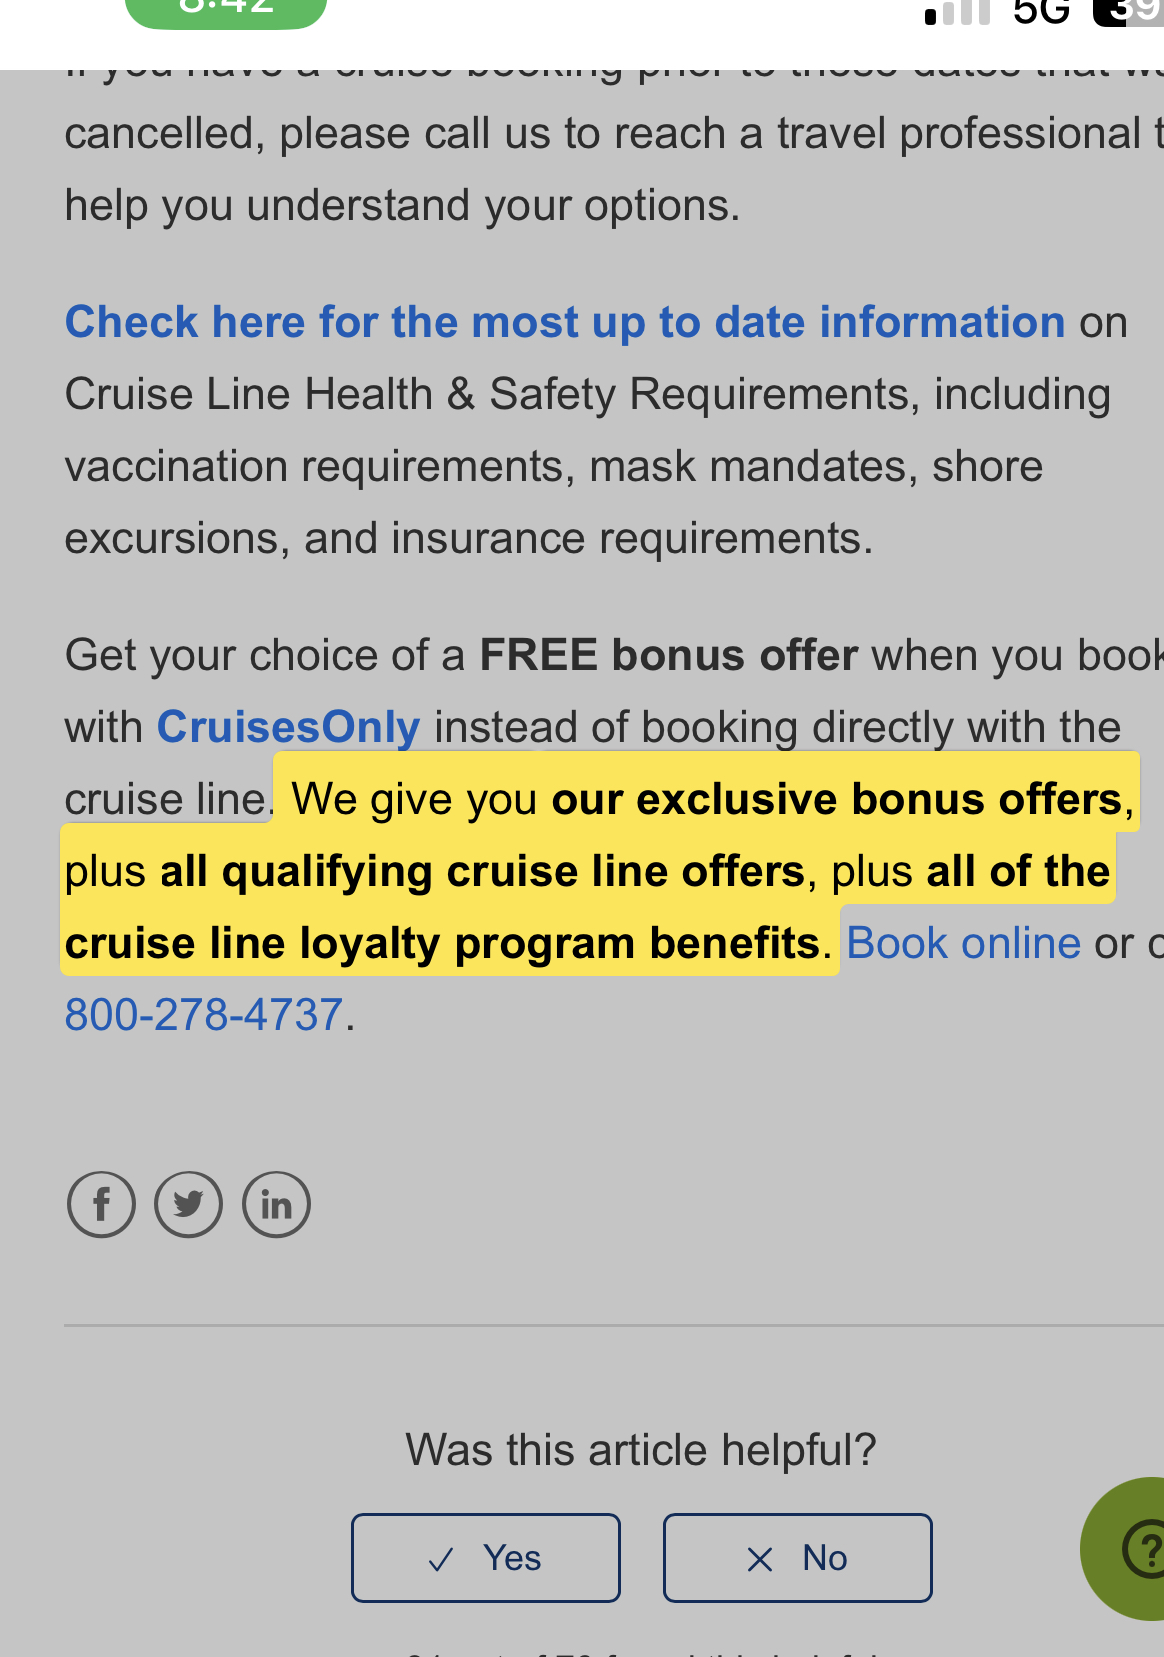Click the horizontal divider above the feedback section

[x=610, y=1324]
